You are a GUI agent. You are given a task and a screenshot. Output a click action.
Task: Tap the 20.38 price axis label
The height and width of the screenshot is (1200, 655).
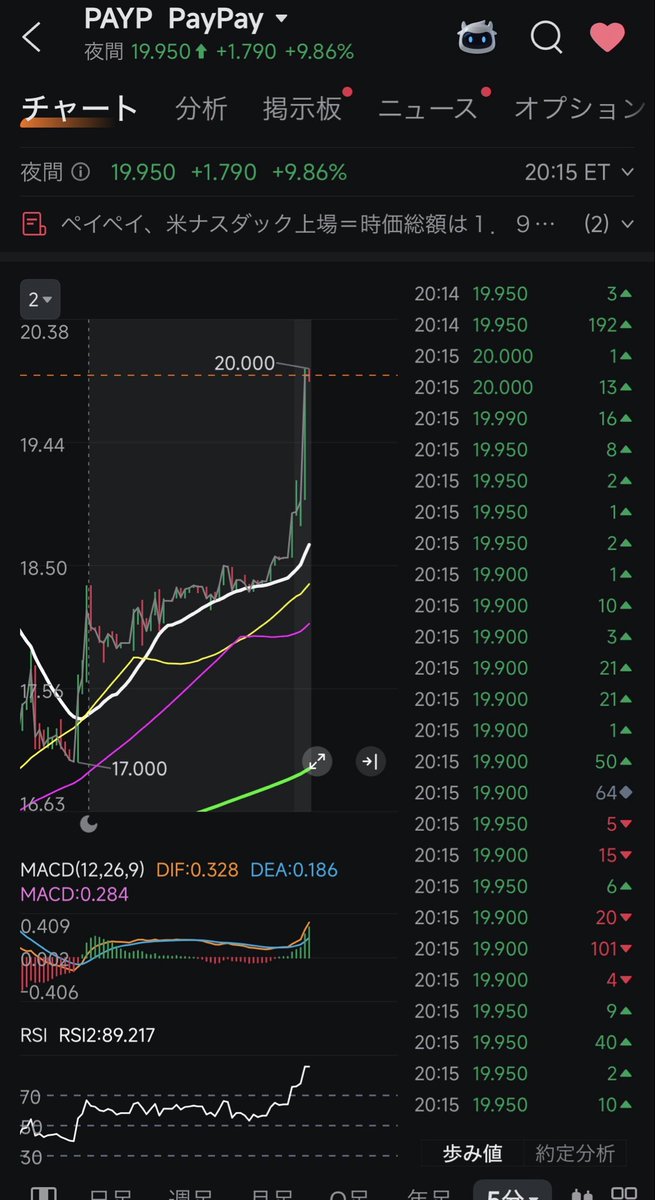[x=44, y=332]
